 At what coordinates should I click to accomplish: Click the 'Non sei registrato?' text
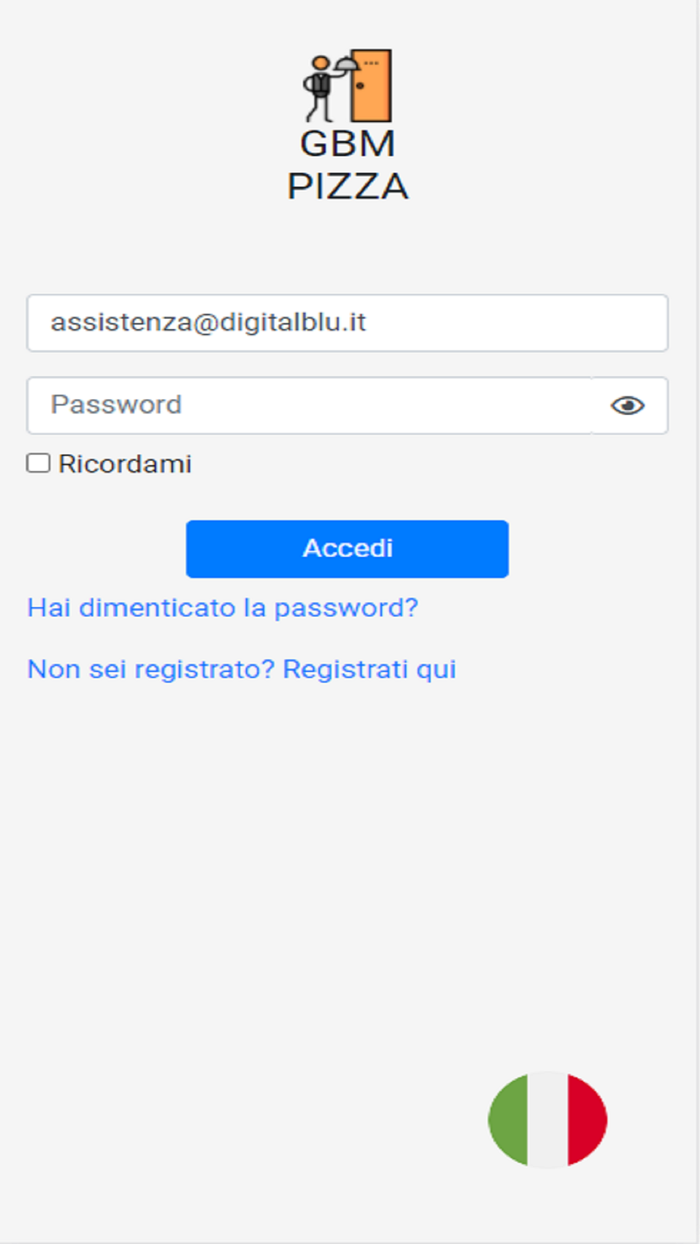point(150,669)
